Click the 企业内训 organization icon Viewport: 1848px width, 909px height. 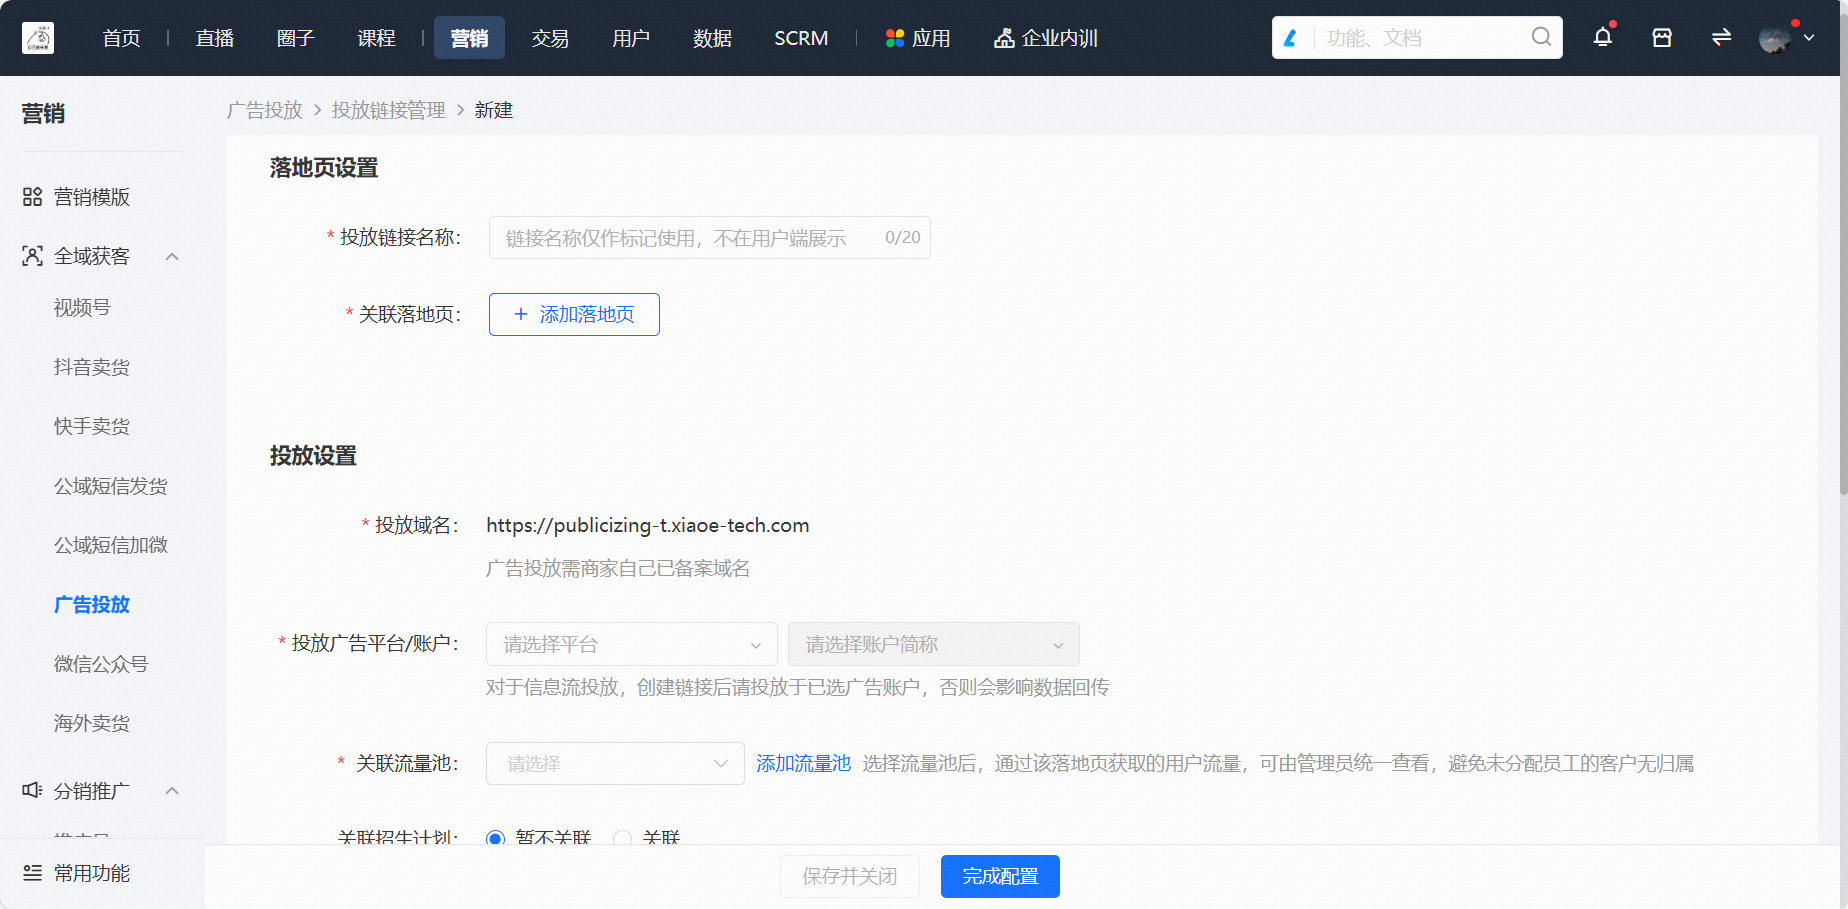(1004, 38)
